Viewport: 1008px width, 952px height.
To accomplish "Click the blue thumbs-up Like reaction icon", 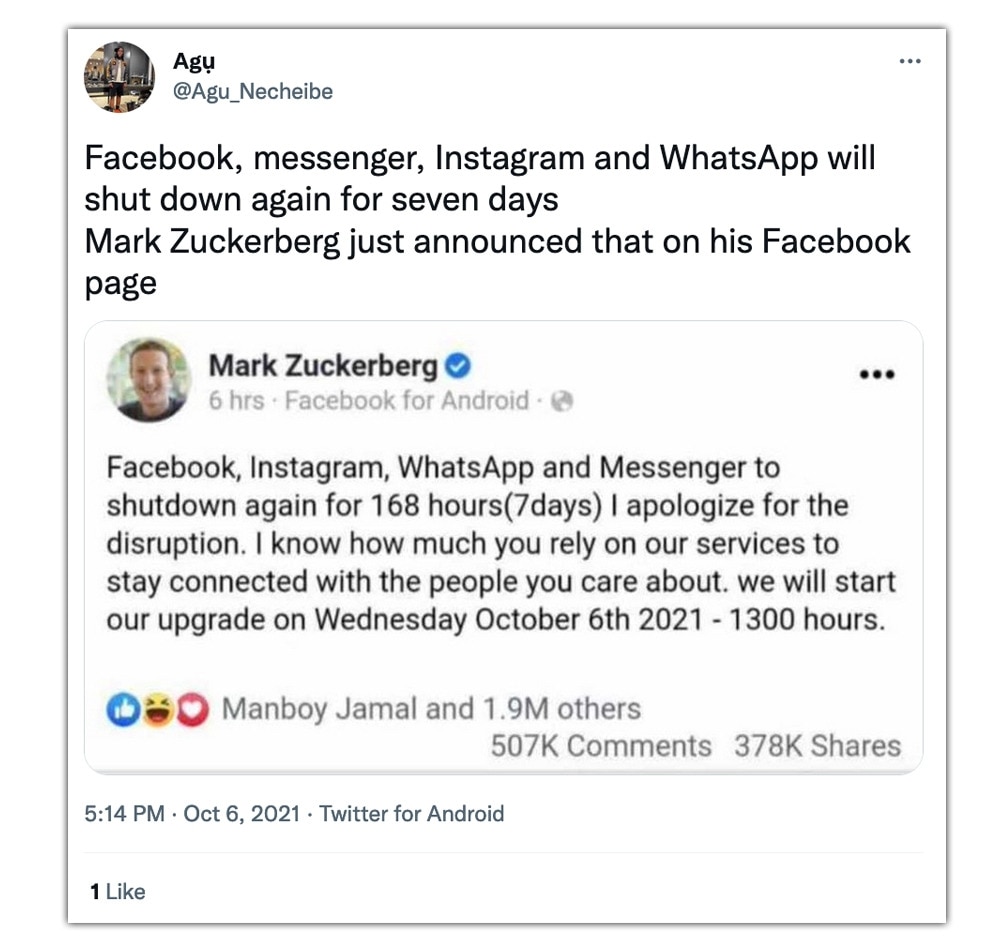I will pos(123,710).
